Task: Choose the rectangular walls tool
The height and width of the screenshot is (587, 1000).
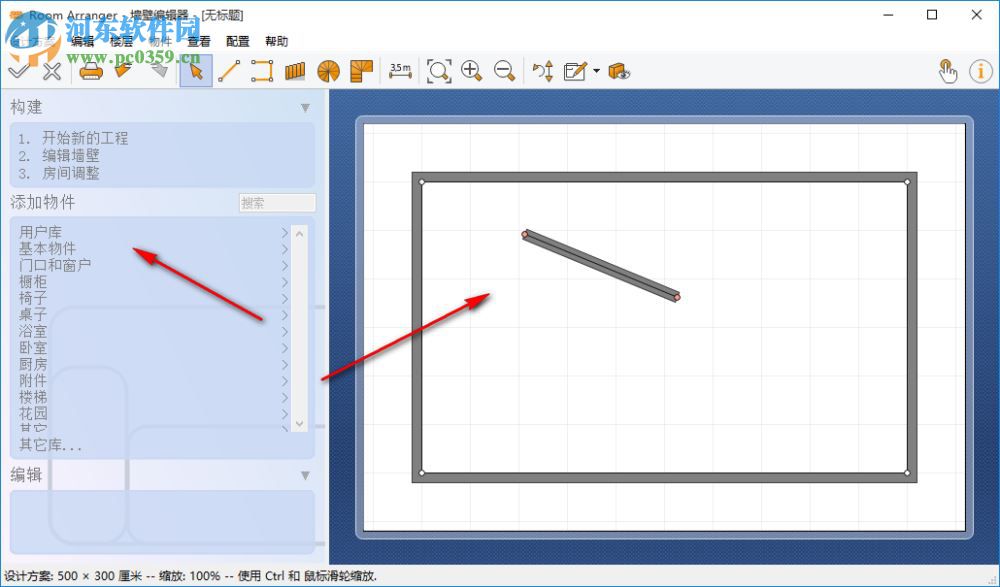Action: [x=262, y=71]
